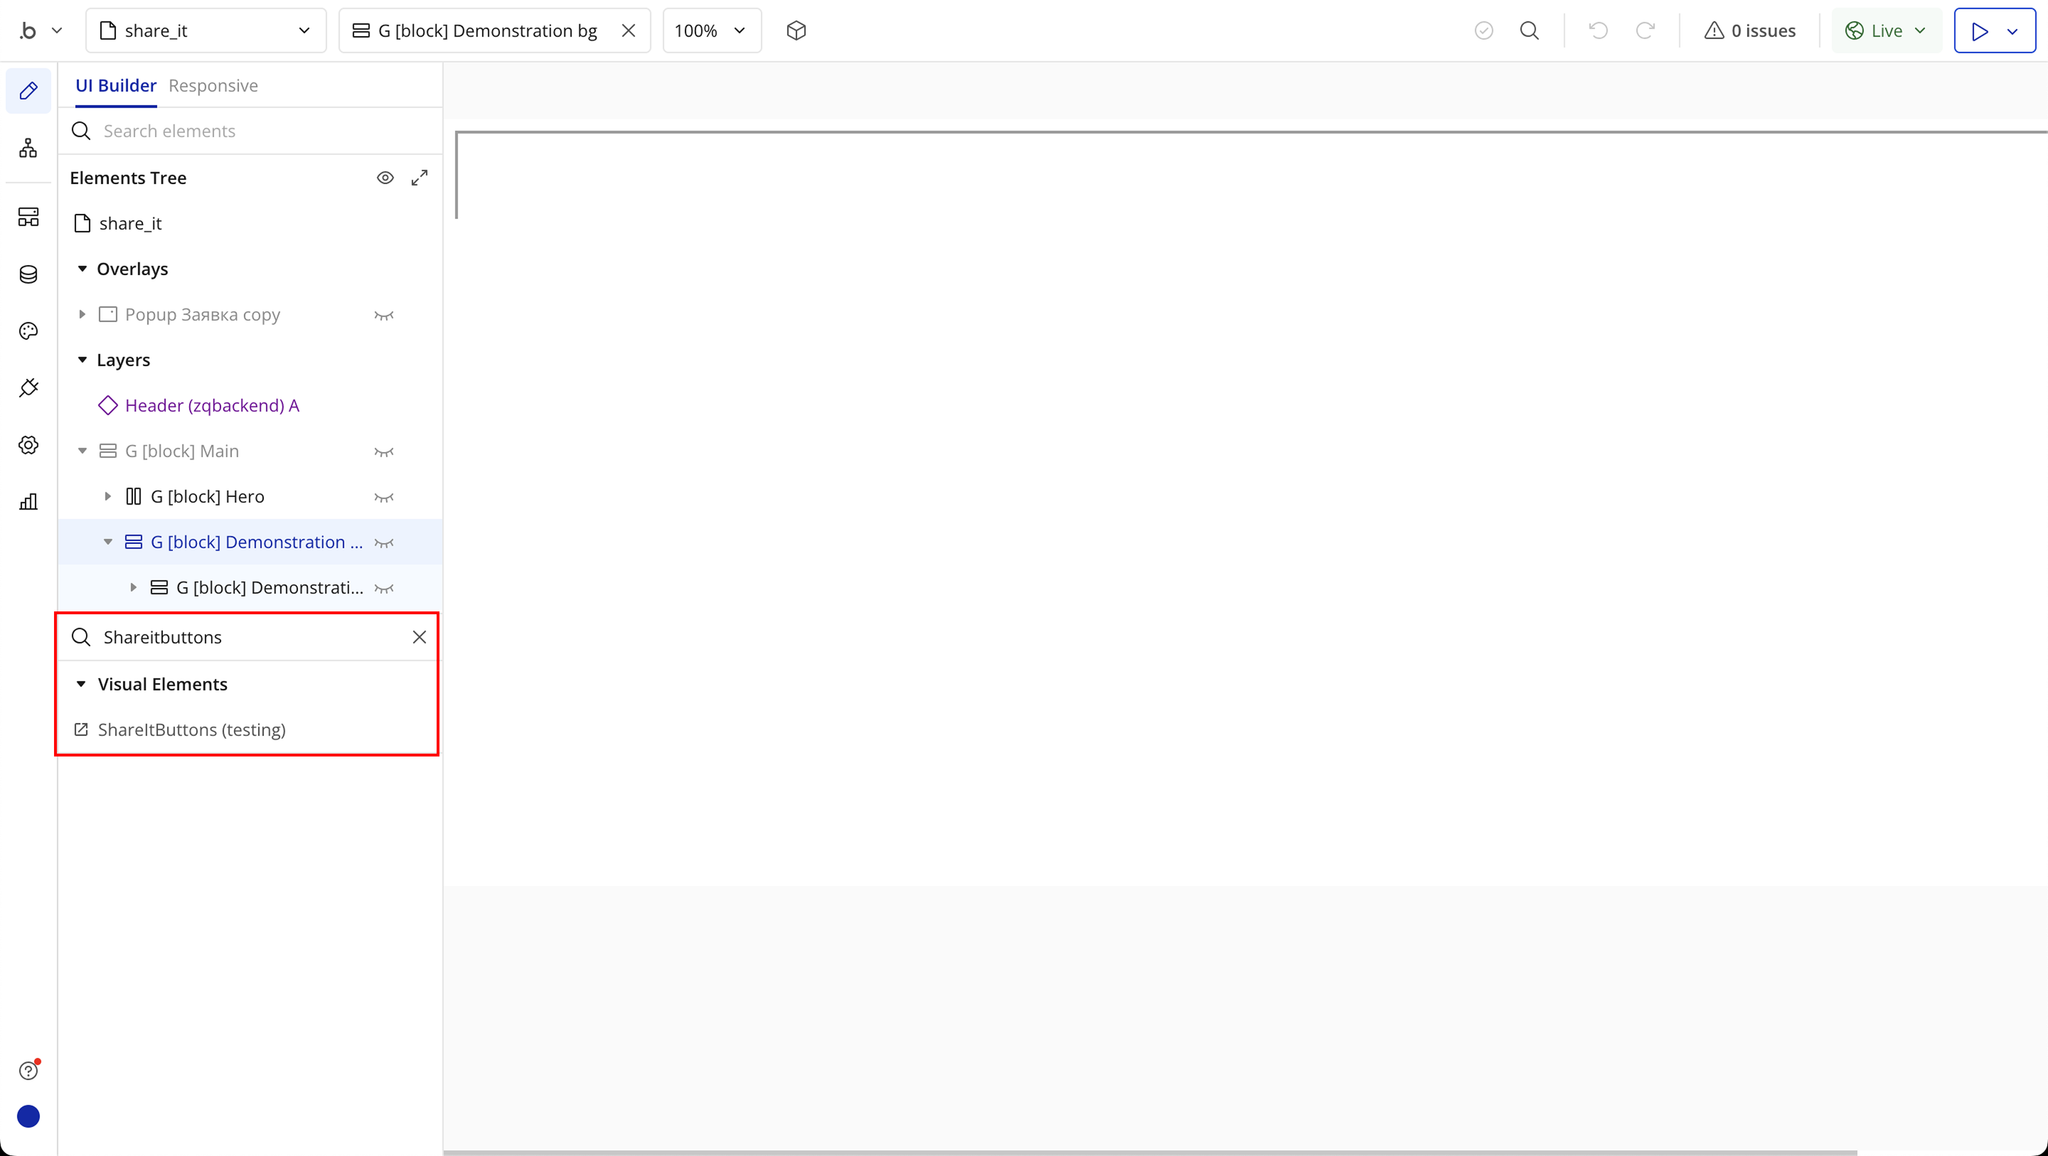Open the Plugins plug icon
The height and width of the screenshot is (1156, 2048).
28,388
